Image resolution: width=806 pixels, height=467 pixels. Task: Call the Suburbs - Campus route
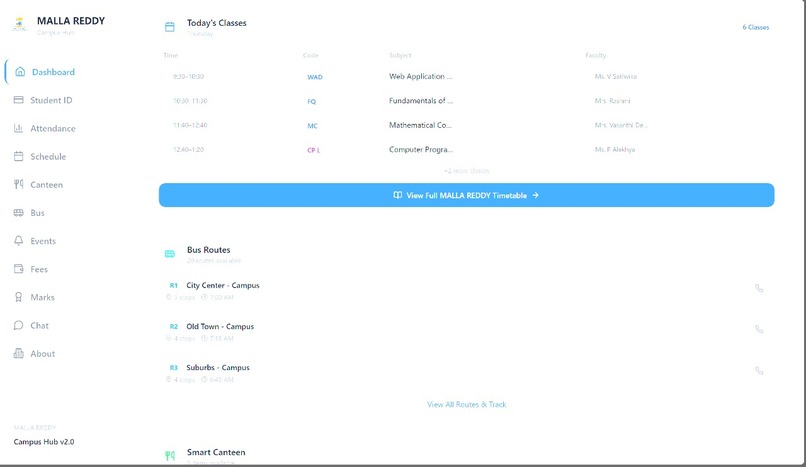click(759, 370)
